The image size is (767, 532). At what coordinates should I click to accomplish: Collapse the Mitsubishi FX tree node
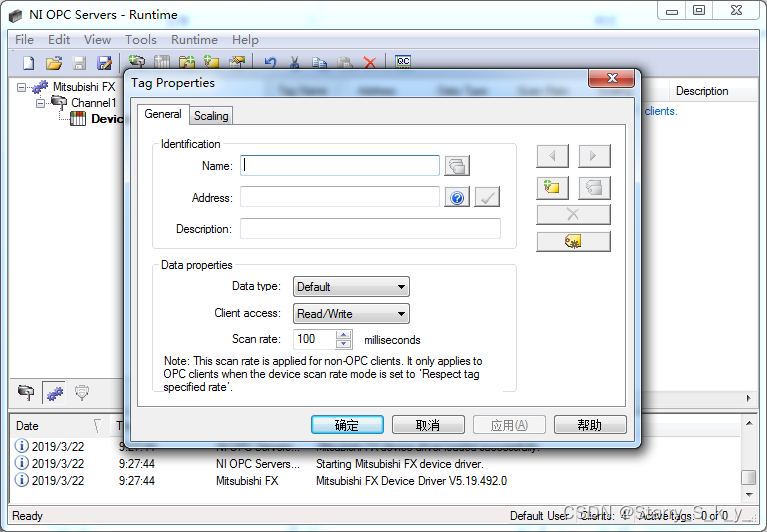click(x=21, y=88)
